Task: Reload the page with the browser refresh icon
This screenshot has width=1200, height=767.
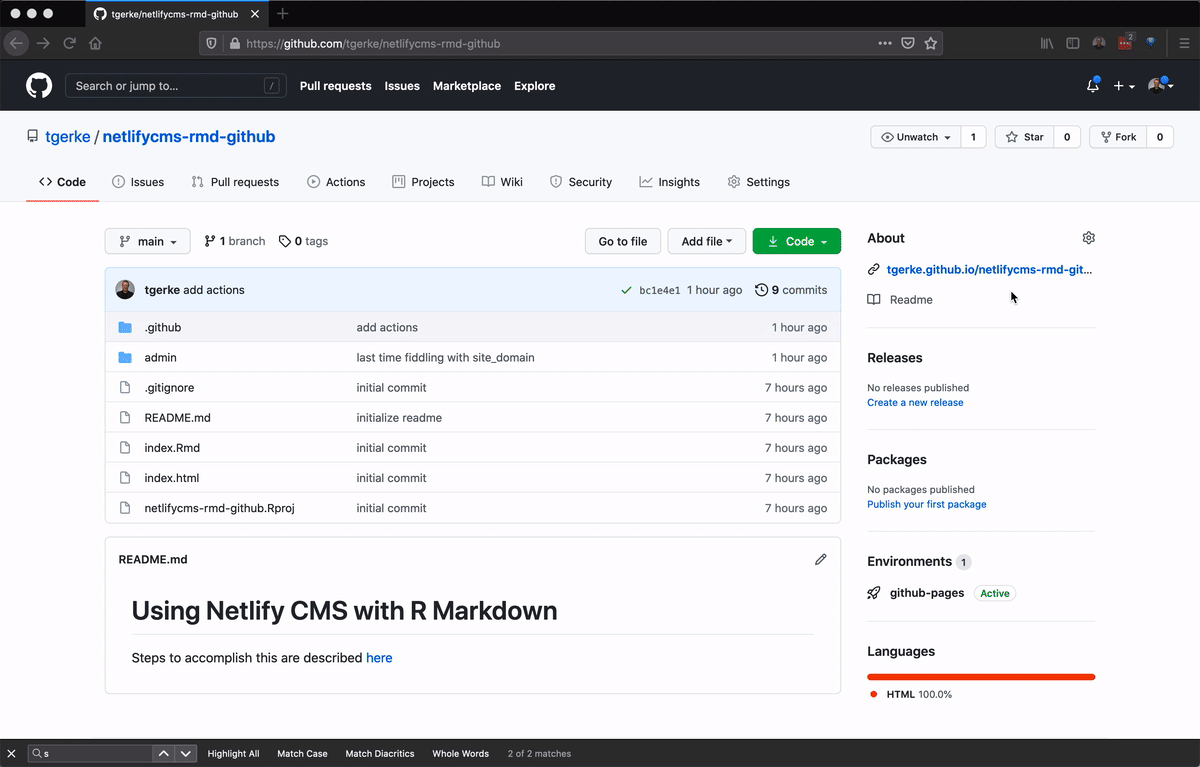Action: tap(69, 43)
